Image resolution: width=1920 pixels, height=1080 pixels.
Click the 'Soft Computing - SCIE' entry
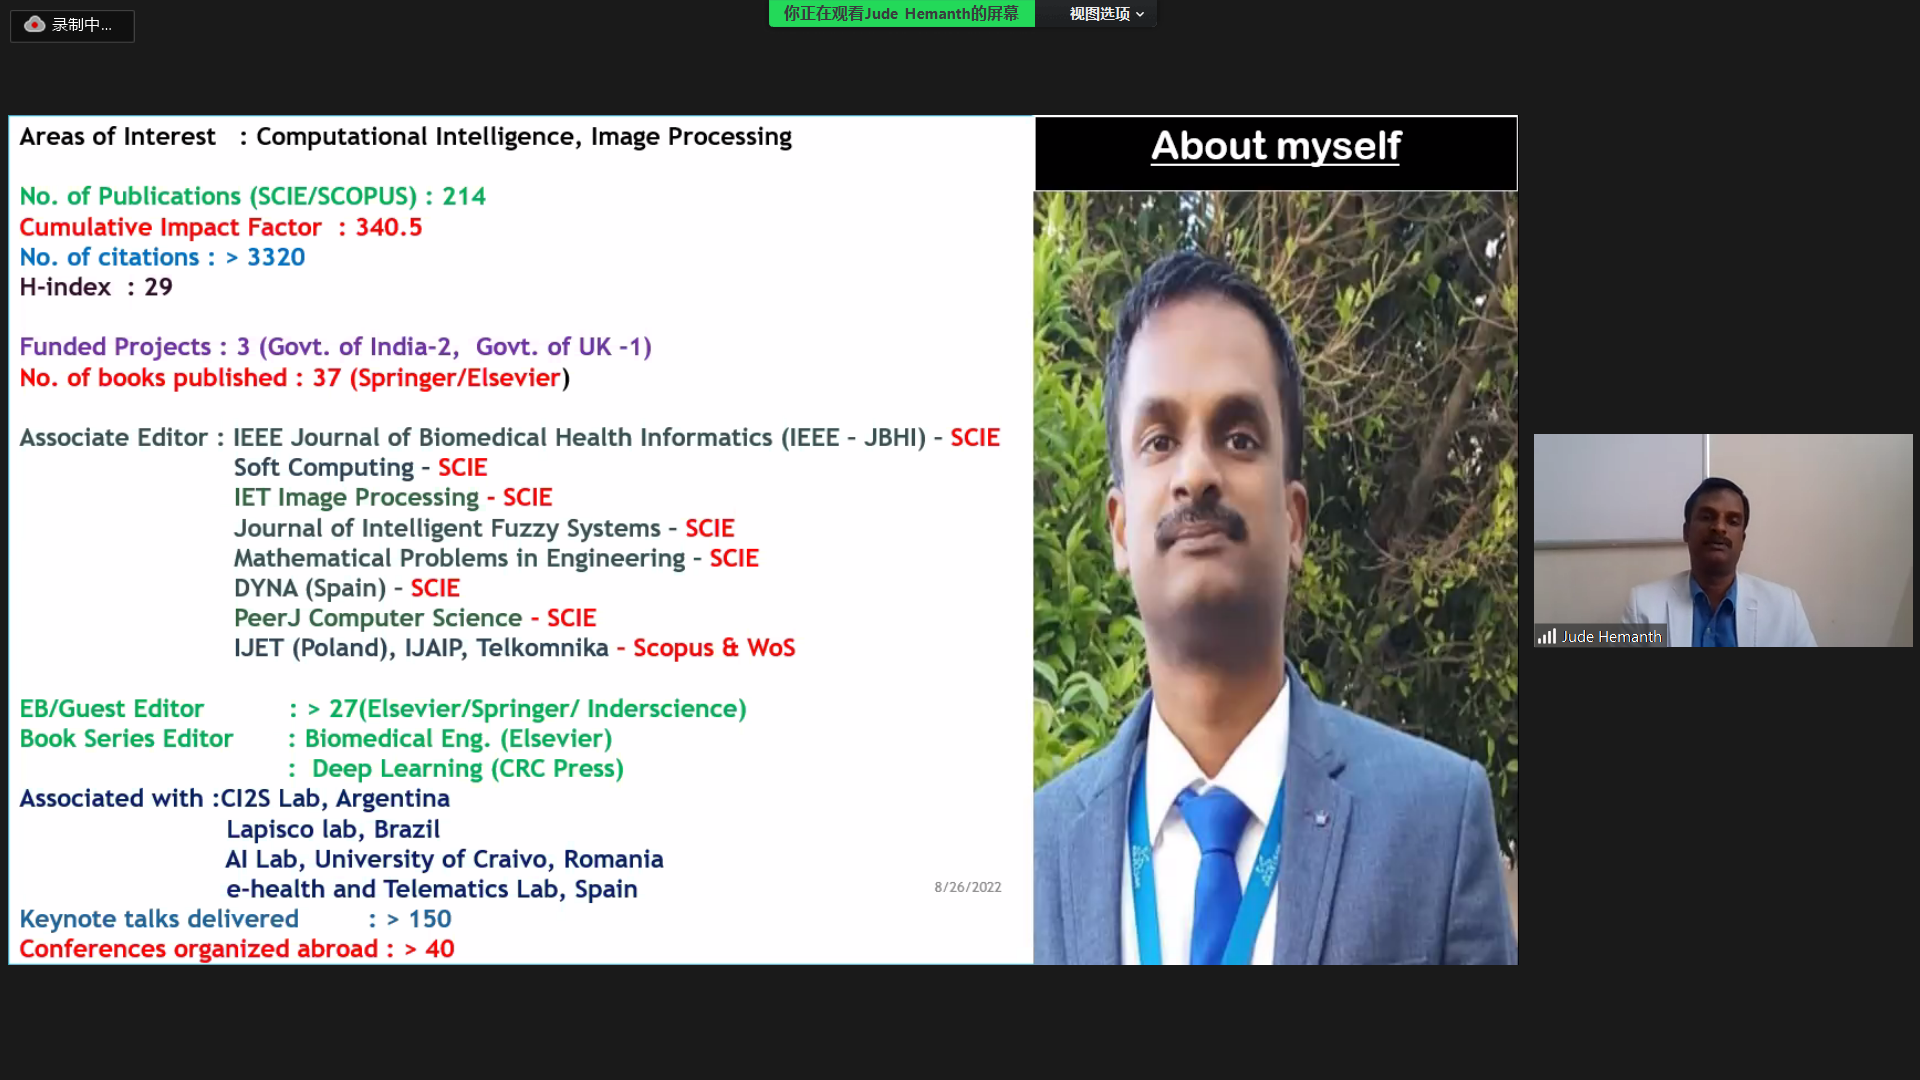[360, 468]
